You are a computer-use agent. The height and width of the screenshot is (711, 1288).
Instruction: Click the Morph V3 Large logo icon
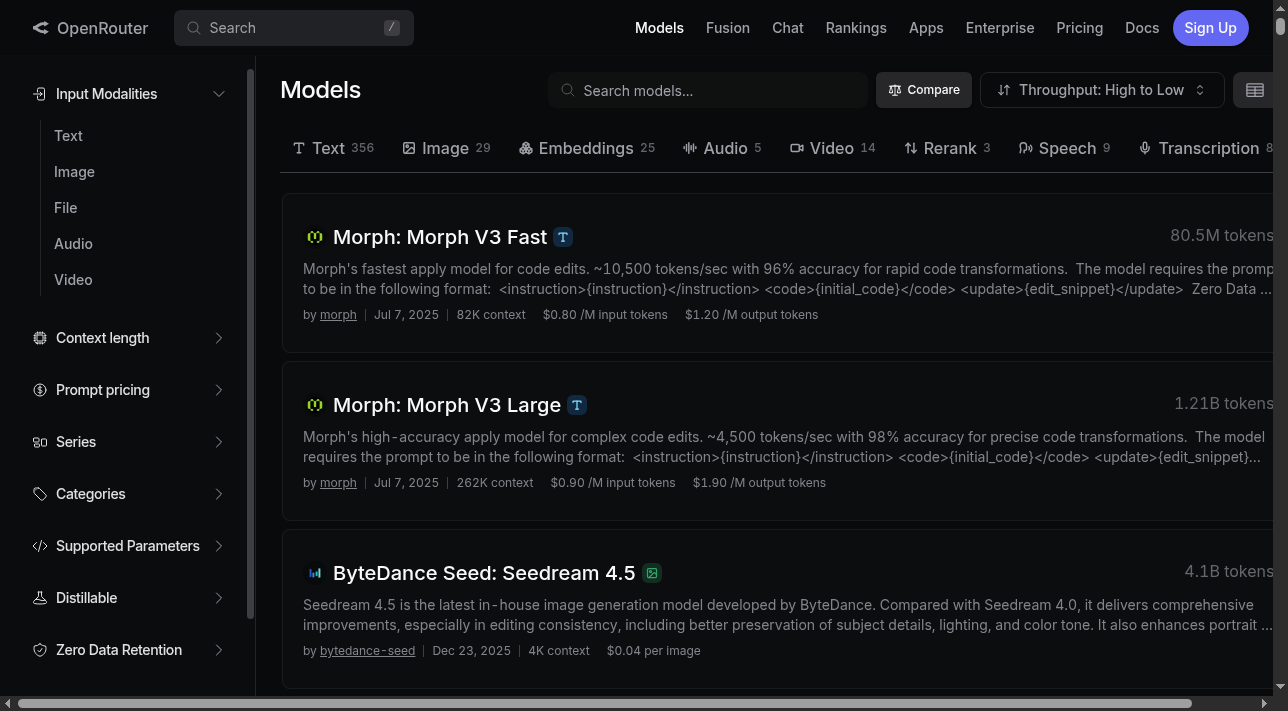point(314,405)
